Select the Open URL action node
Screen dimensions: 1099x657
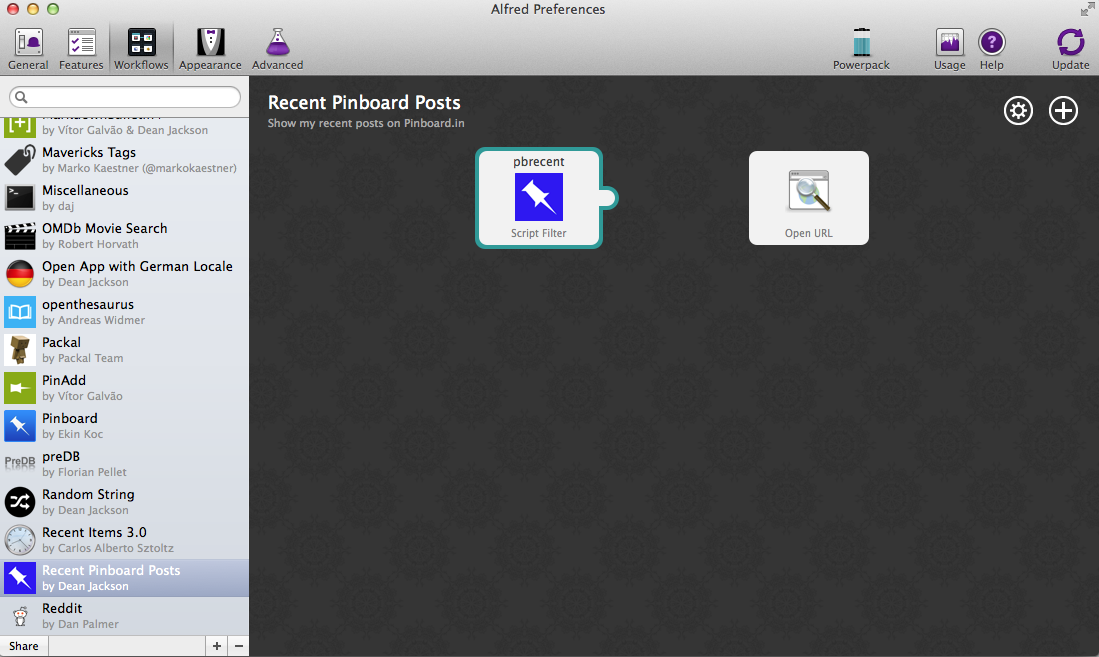click(809, 198)
